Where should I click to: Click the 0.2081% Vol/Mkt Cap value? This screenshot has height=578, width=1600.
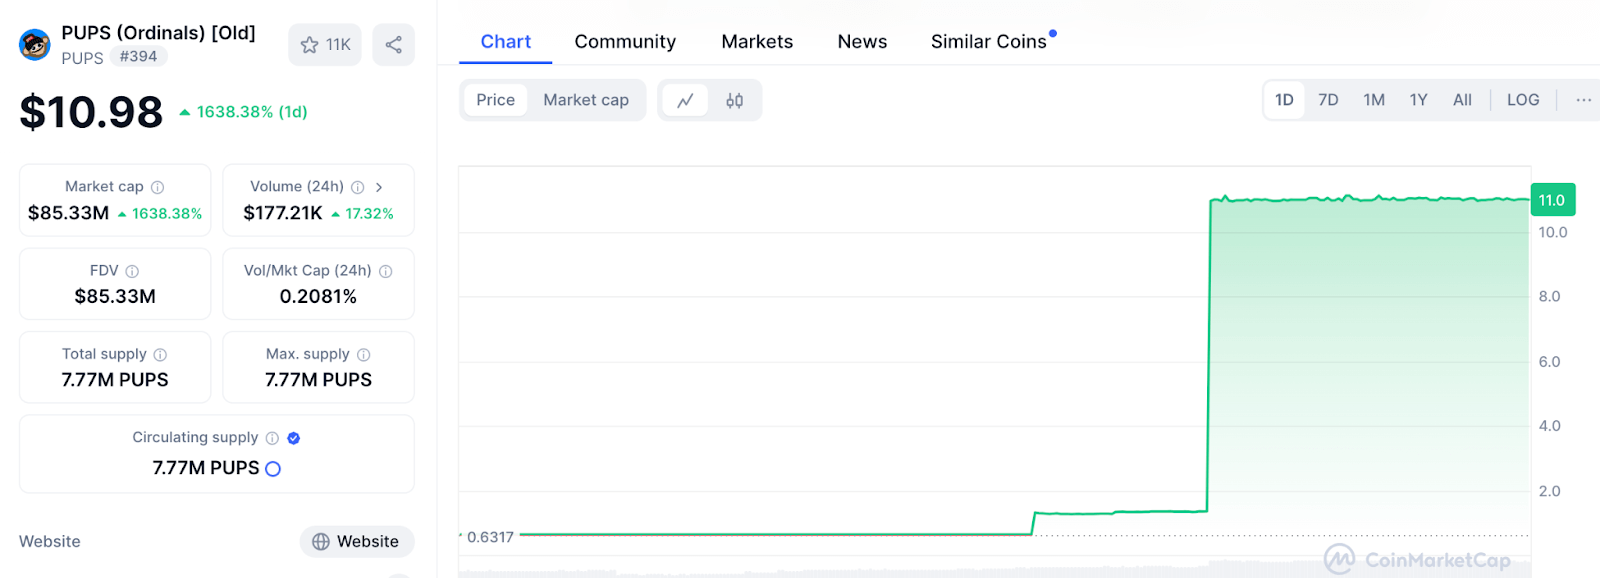coord(318,297)
